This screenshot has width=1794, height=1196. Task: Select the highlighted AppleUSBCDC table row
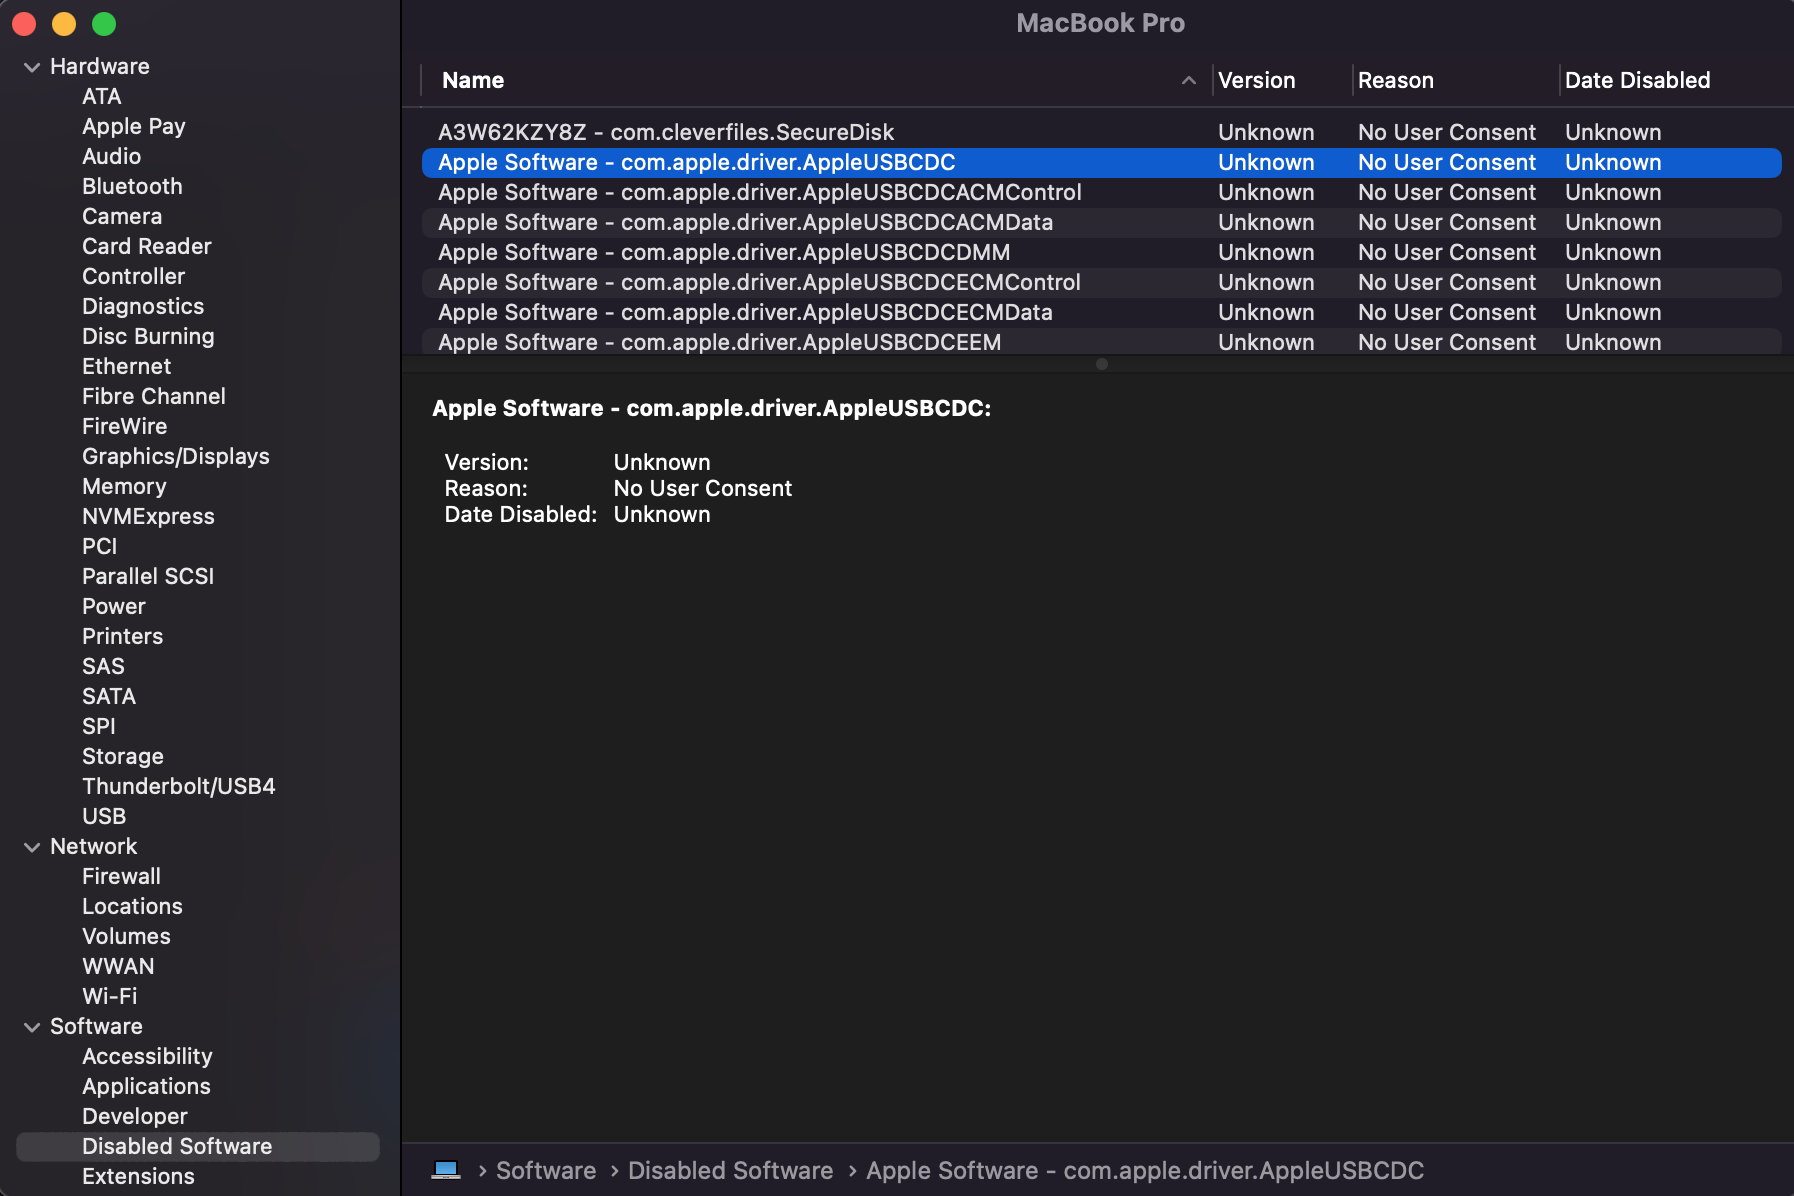[x=1101, y=163]
